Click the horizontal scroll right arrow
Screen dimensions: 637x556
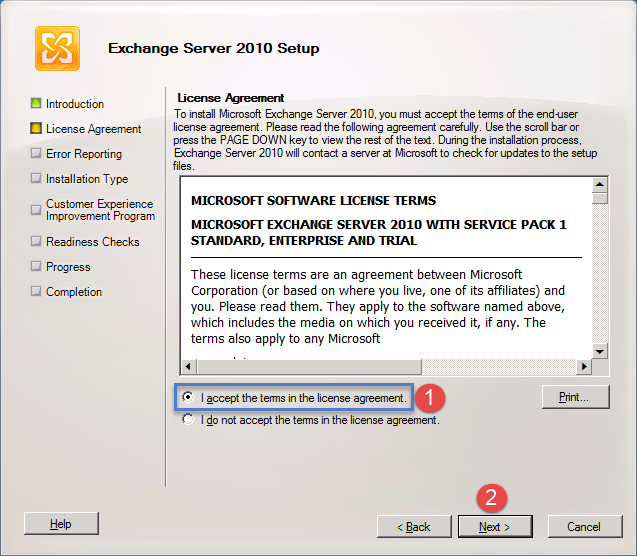point(584,366)
